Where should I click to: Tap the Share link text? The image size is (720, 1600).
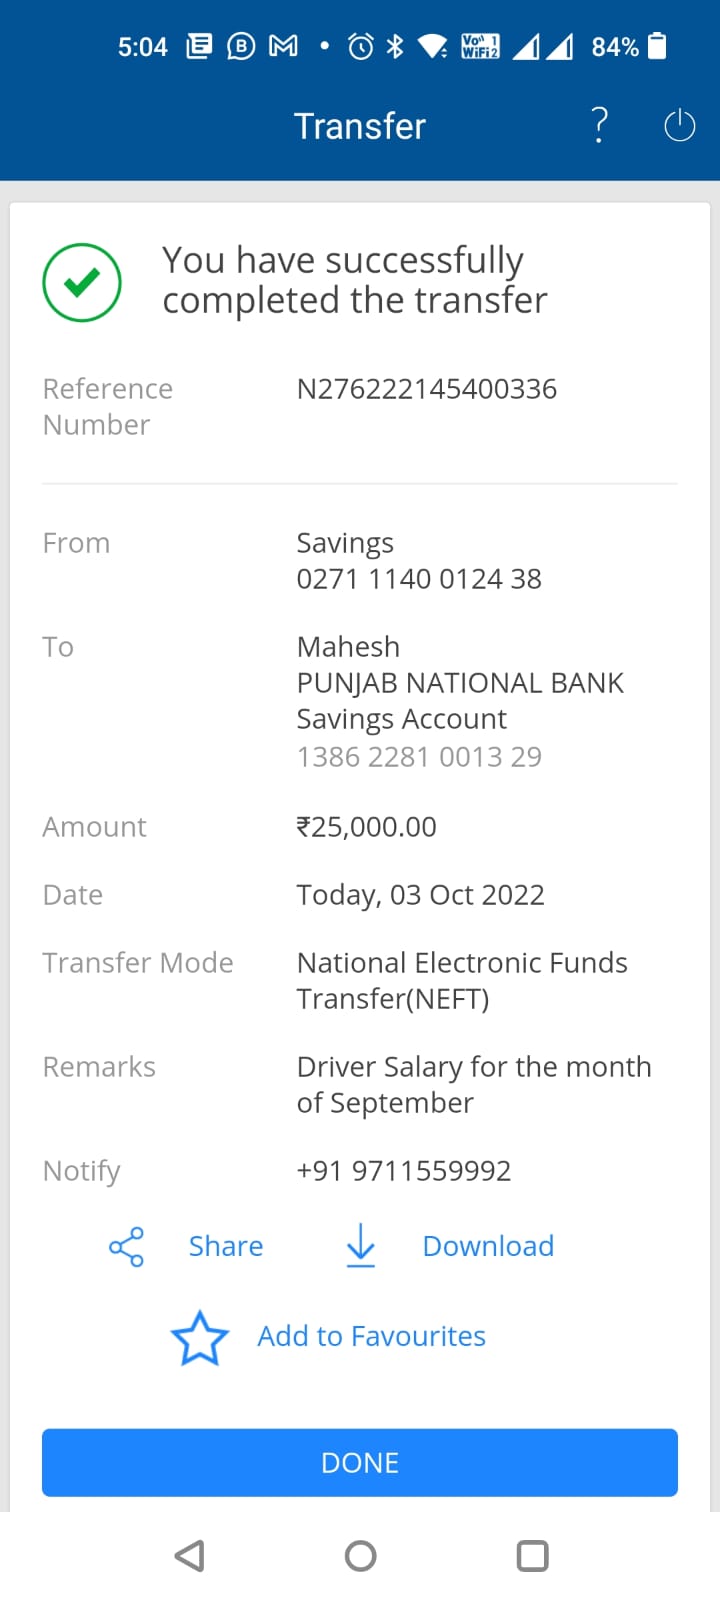pyautogui.click(x=226, y=1246)
